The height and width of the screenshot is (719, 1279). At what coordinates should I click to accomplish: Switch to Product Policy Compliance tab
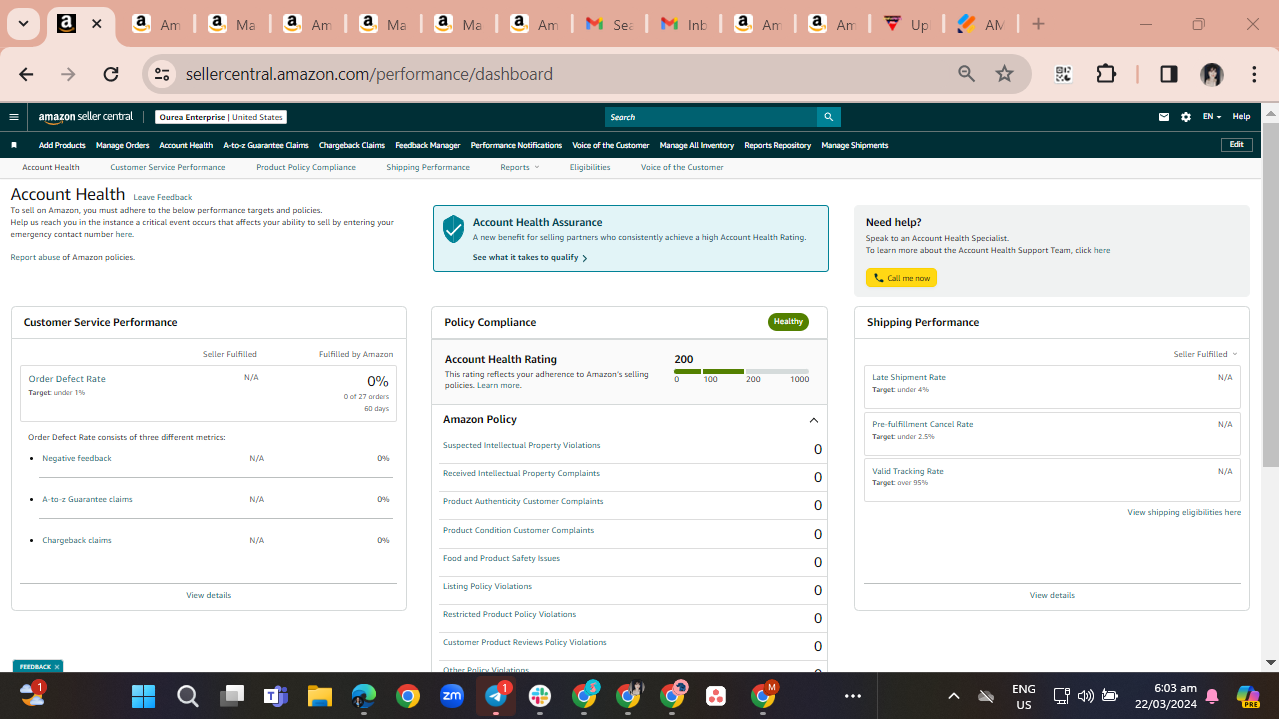[x=306, y=167]
